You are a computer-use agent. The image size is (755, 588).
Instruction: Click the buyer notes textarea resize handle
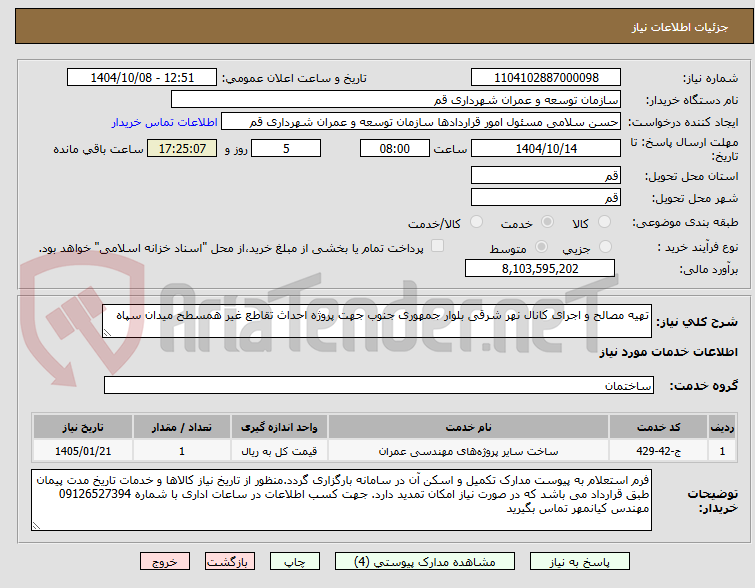(36, 526)
